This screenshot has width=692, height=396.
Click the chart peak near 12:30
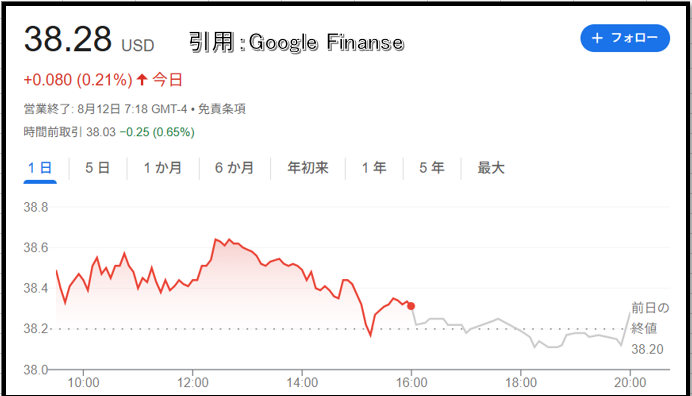point(215,239)
